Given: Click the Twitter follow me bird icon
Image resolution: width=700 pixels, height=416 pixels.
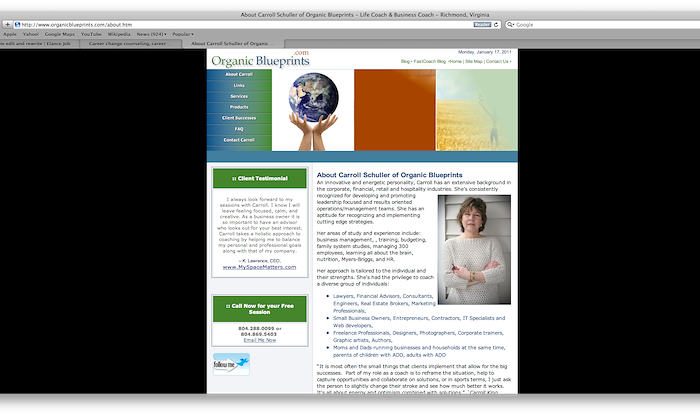Looking at the screenshot, I should [231, 364].
